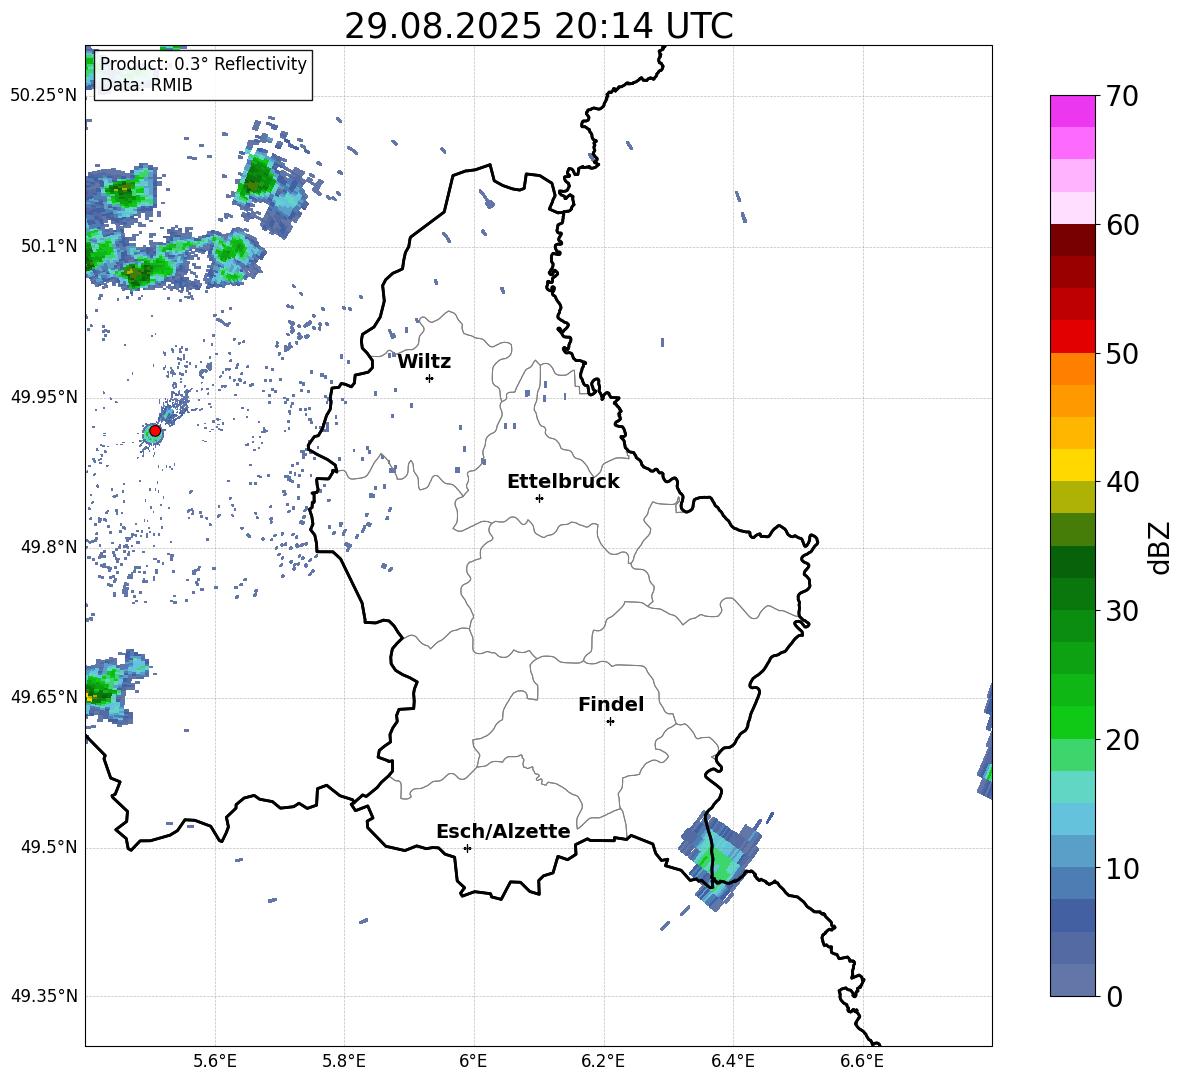Screen dimensions: 1184x1081
Task: Click the Findel cross marker
Action: click(610, 722)
